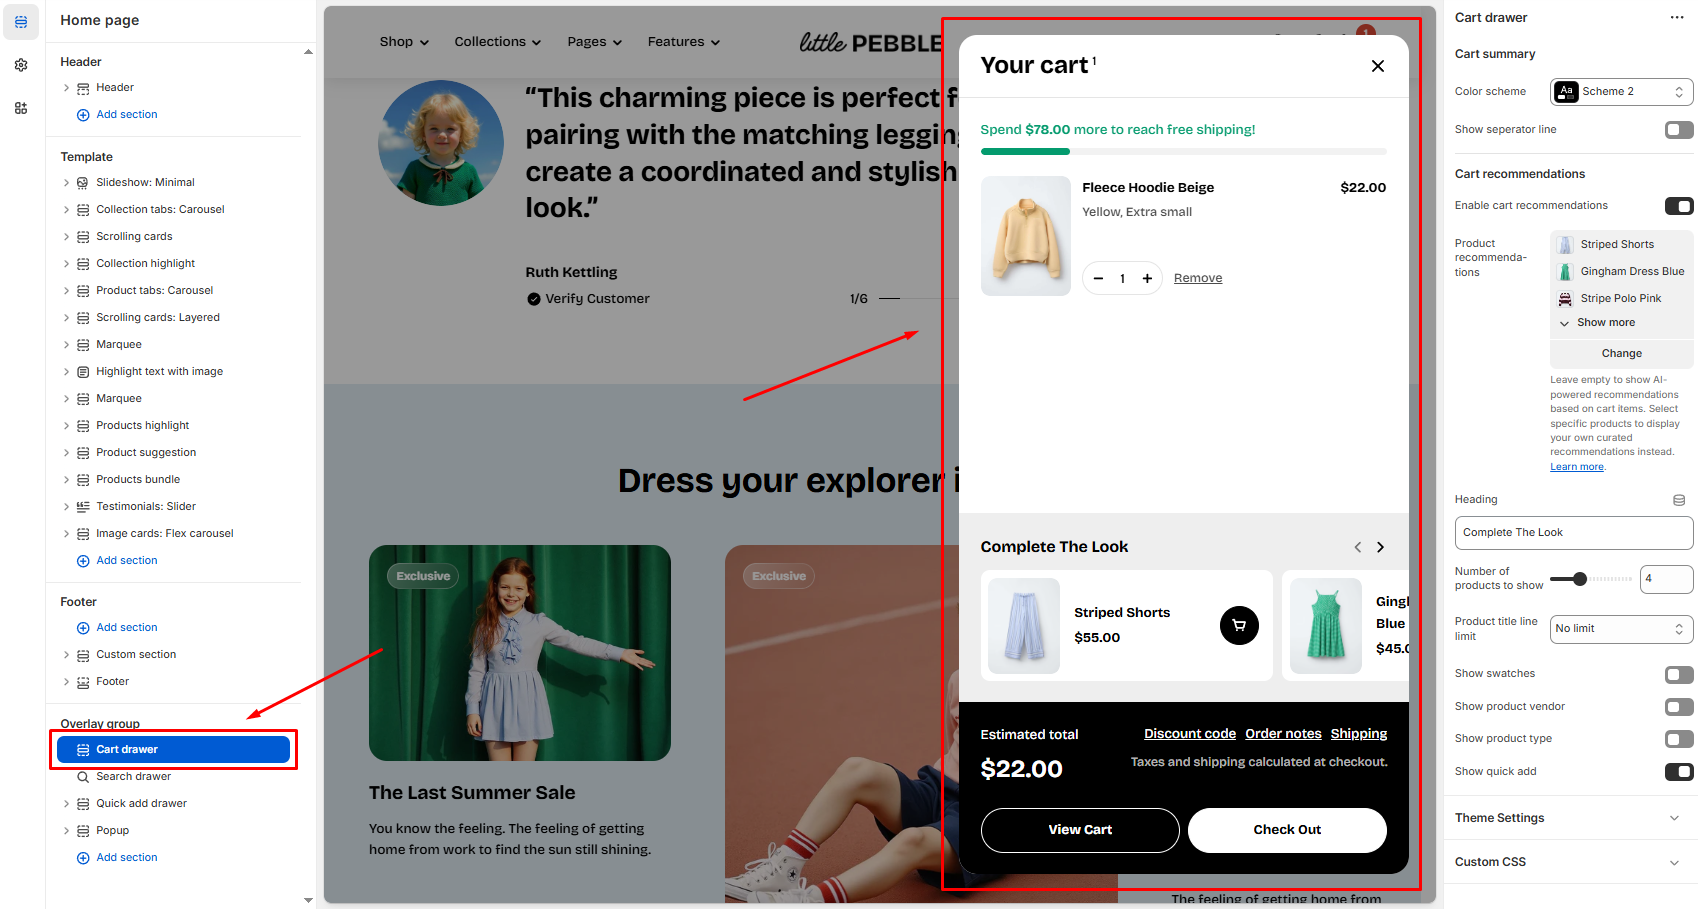Open theme settings gear in left rail
1698x909 pixels.
pyautogui.click(x=21, y=65)
